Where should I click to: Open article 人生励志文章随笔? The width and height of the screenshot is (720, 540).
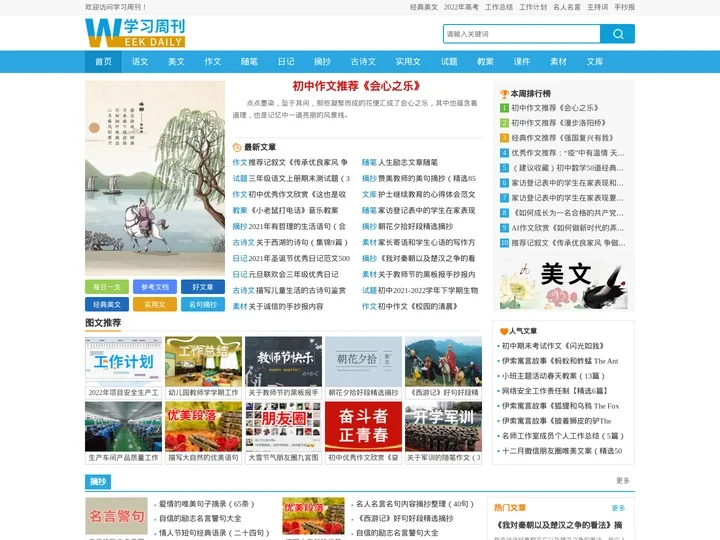click(407, 163)
